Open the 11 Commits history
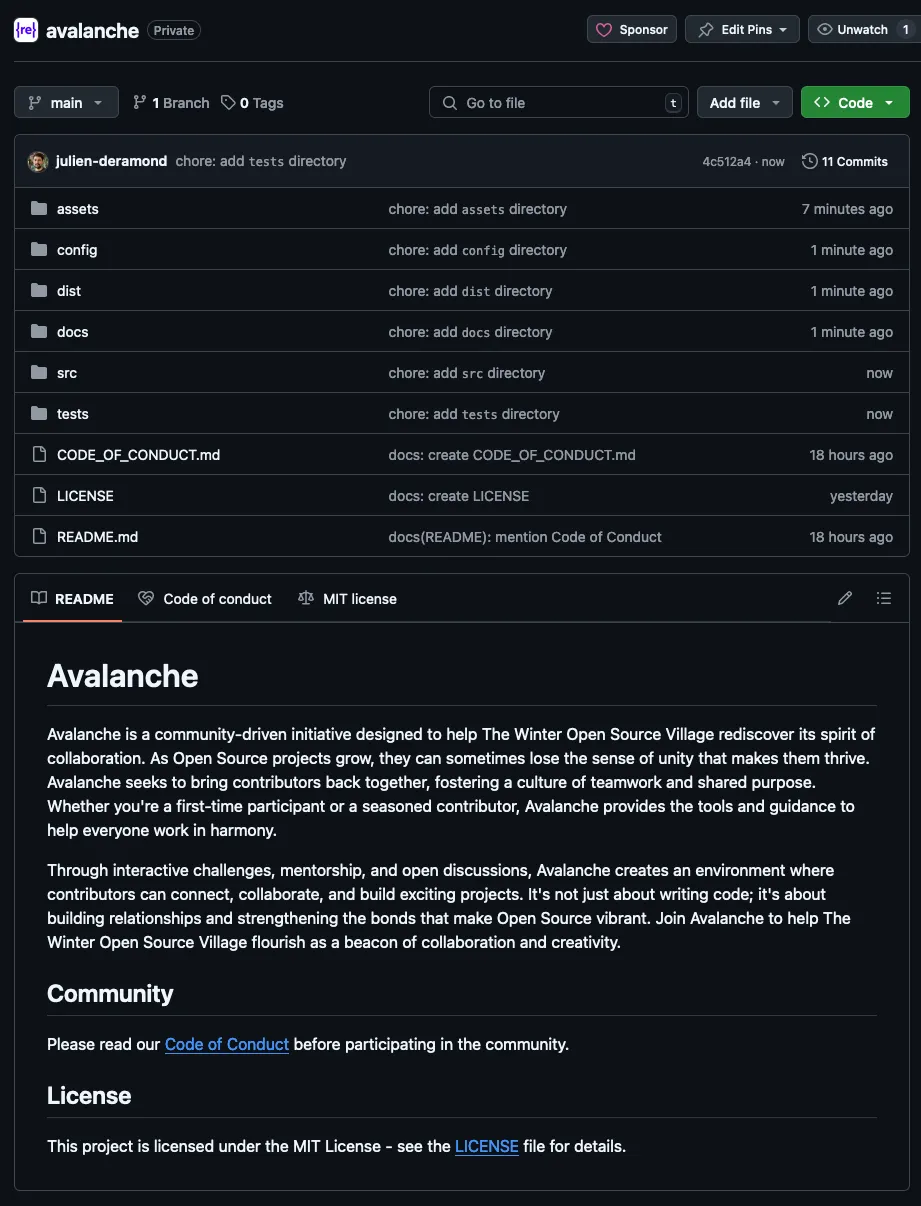The height and width of the screenshot is (1206, 921). (x=845, y=161)
